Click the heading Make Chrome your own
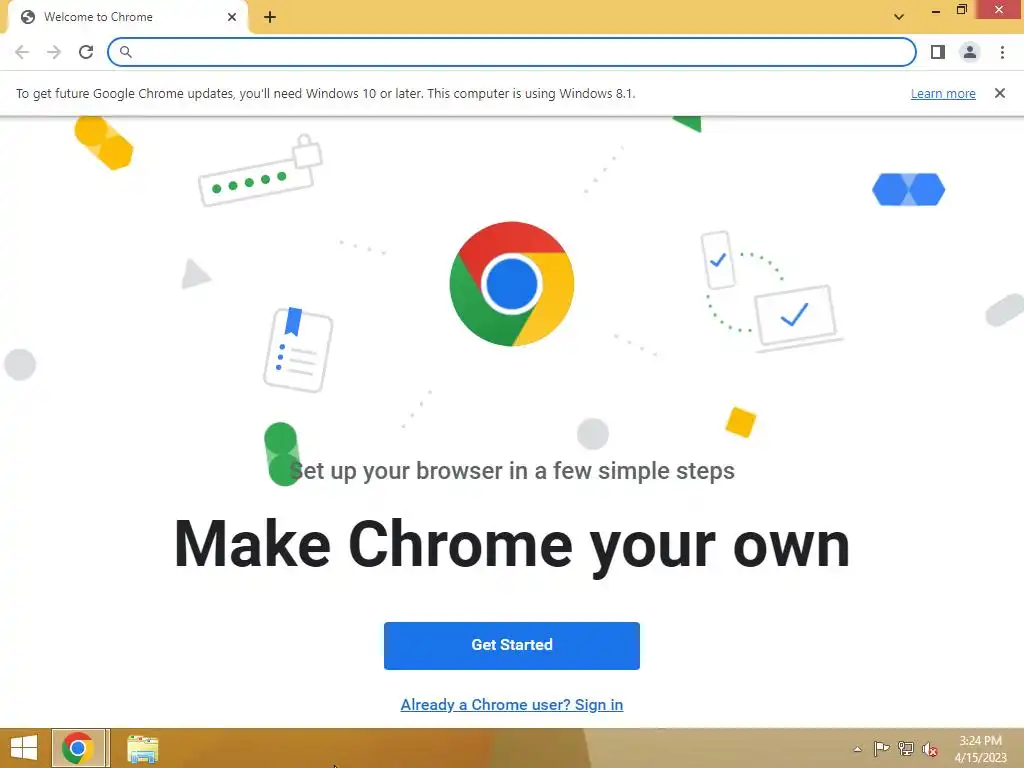The height and width of the screenshot is (768, 1024). pos(512,545)
